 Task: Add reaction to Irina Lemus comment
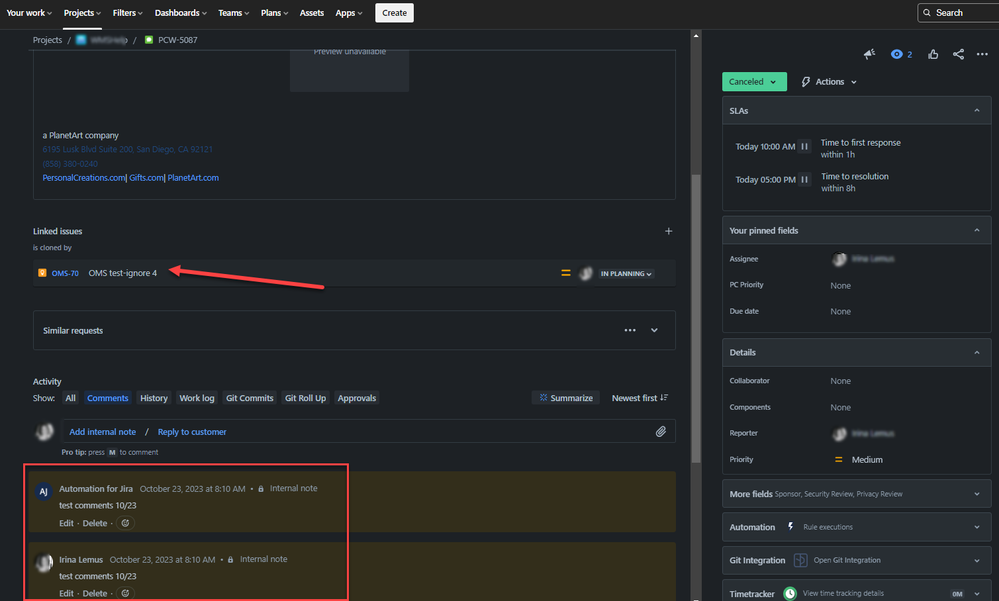(x=126, y=593)
